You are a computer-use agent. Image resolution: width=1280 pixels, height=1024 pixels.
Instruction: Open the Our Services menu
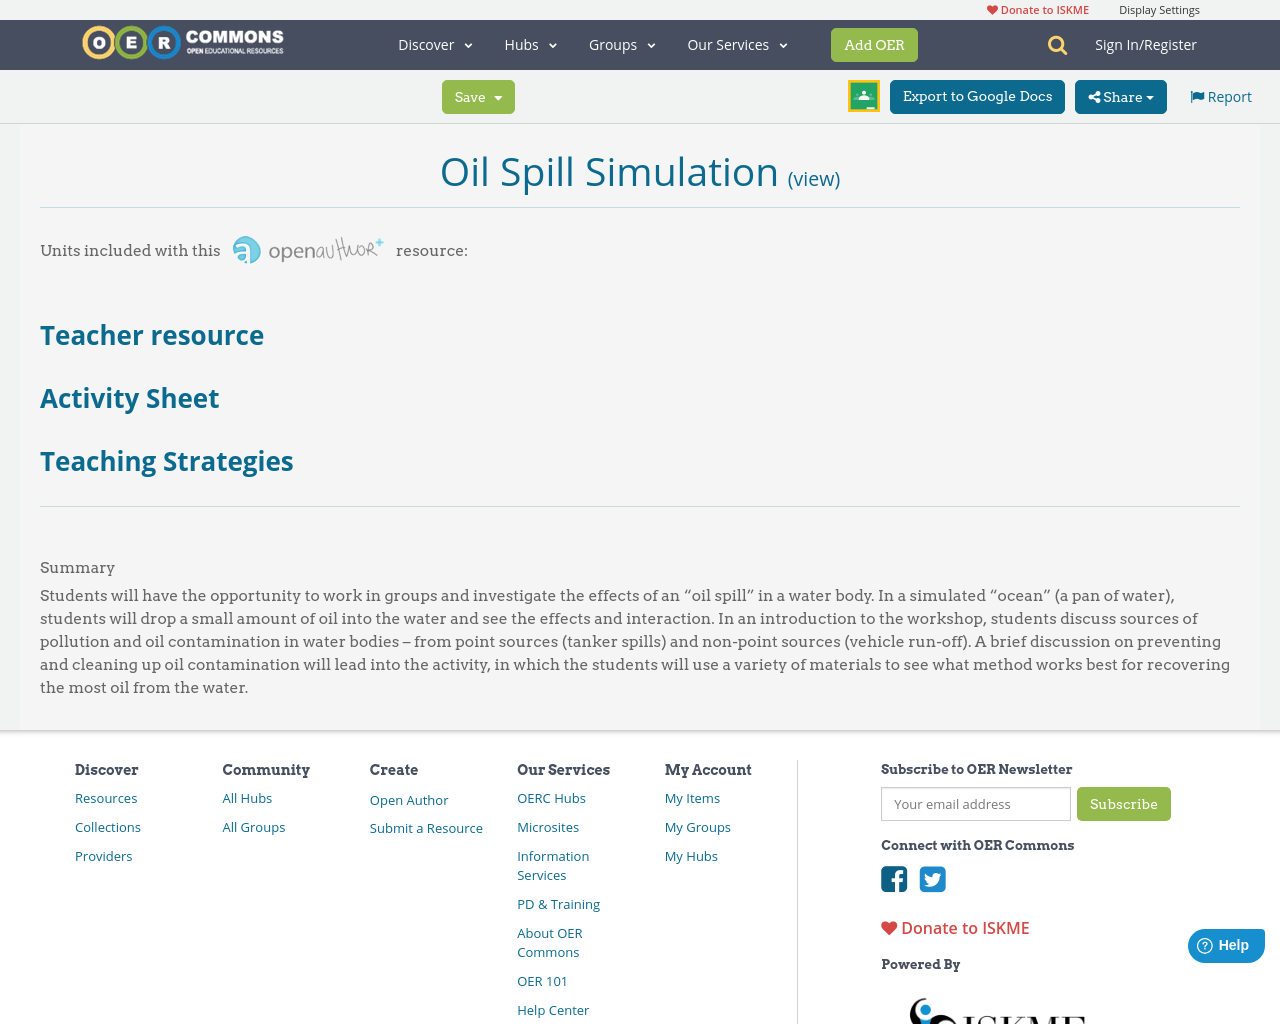coord(736,43)
